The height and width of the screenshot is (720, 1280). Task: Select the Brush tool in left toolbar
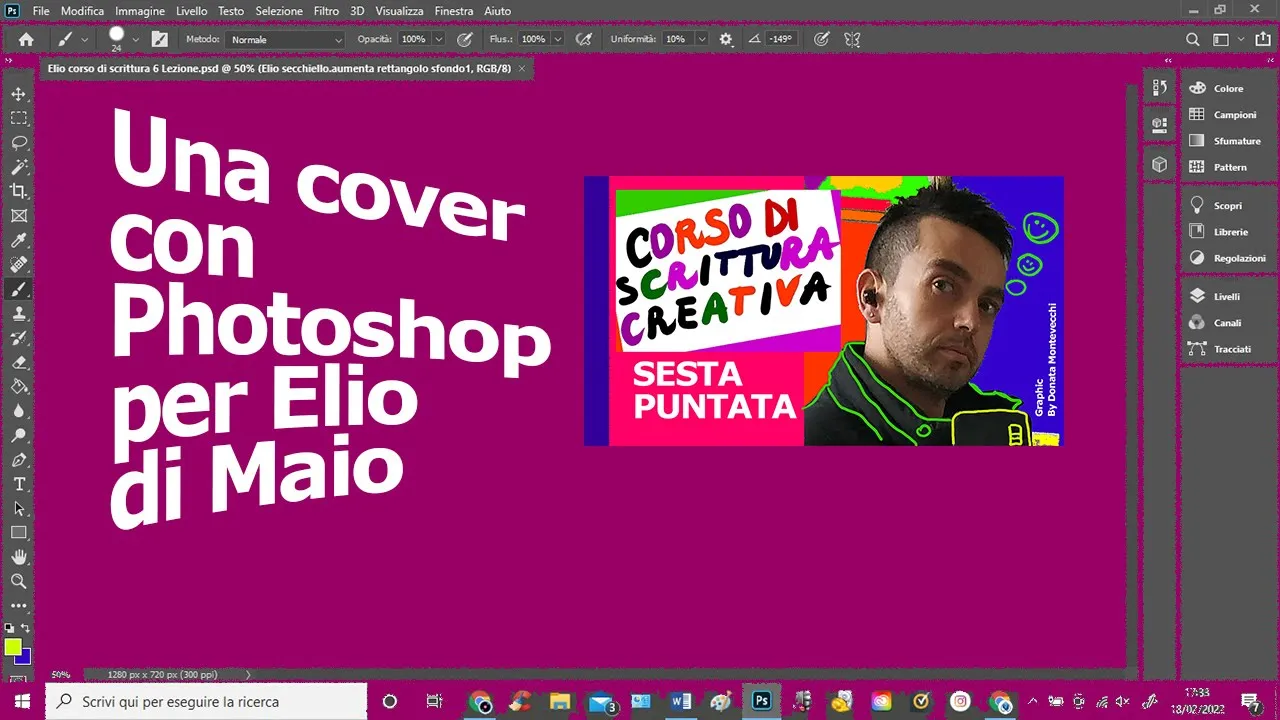tap(19, 289)
